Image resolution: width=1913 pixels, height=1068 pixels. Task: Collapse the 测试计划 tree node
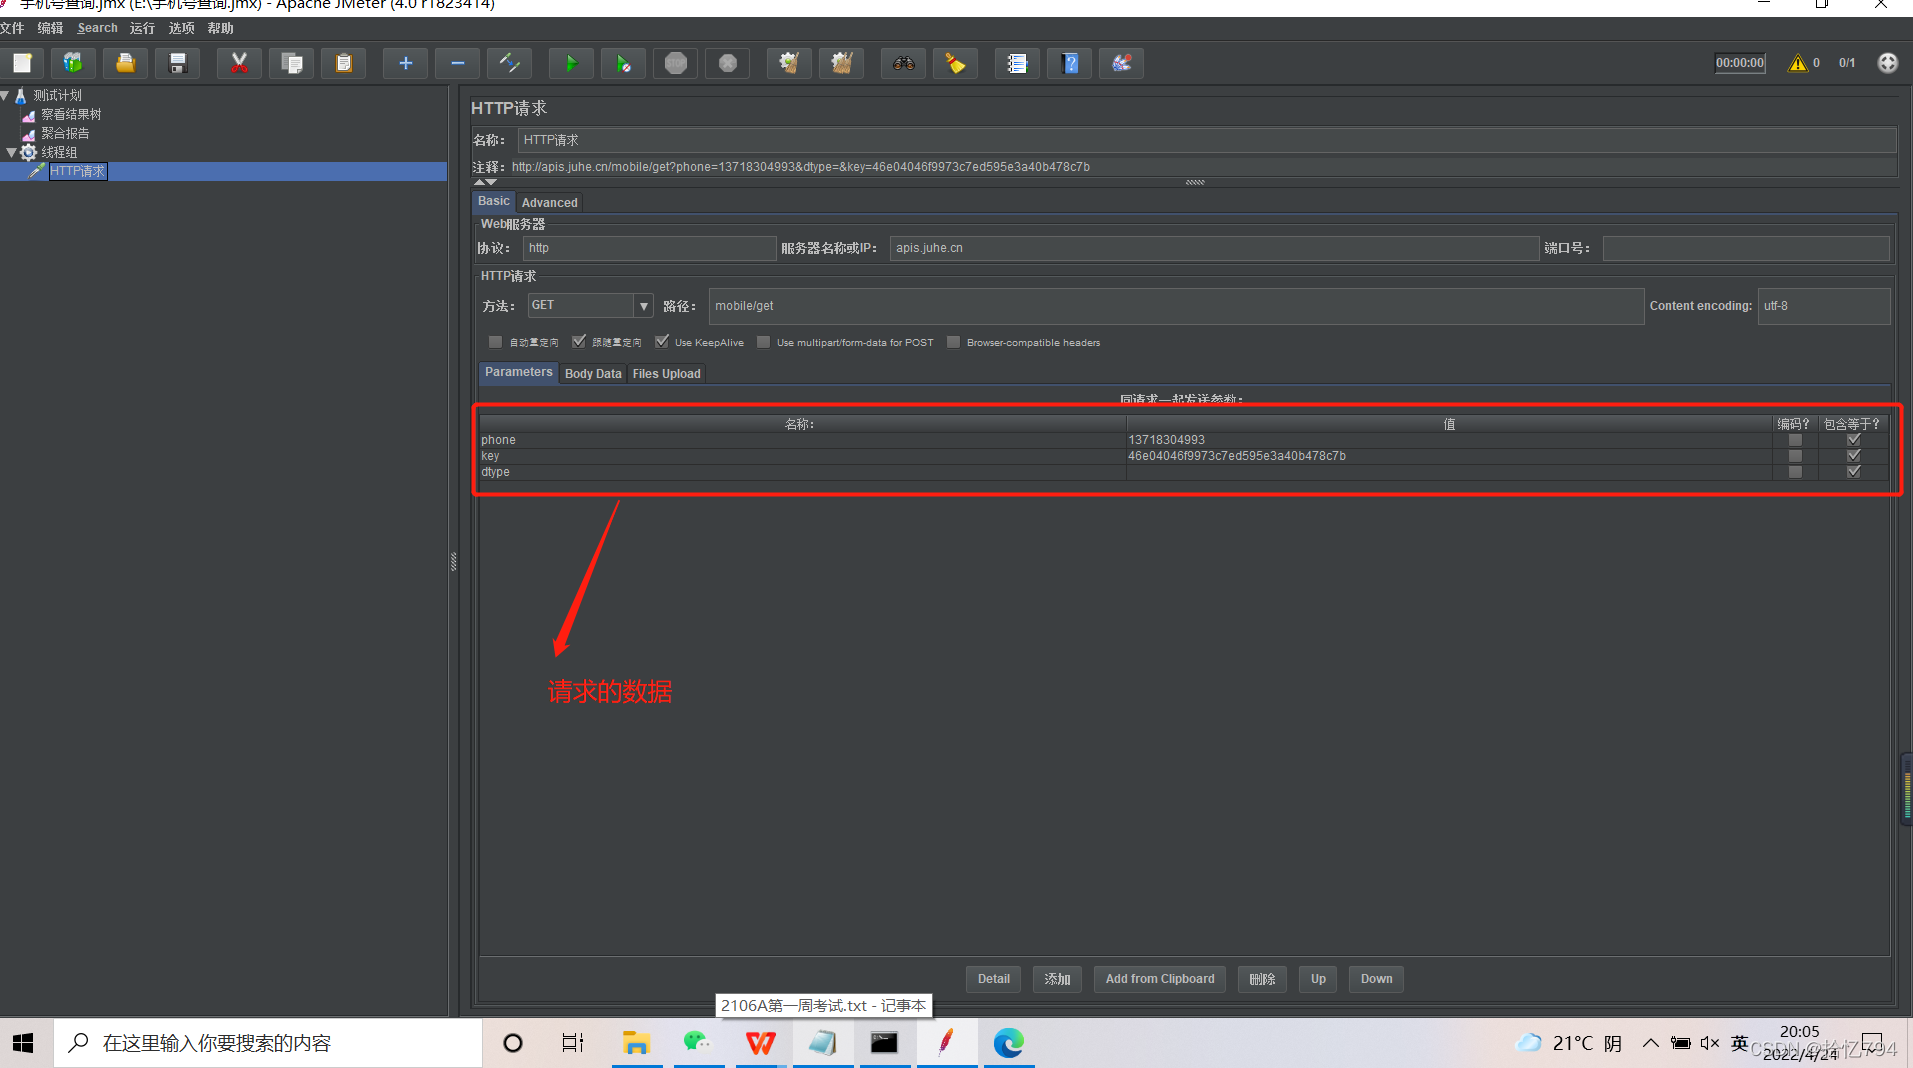tap(5, 96)
